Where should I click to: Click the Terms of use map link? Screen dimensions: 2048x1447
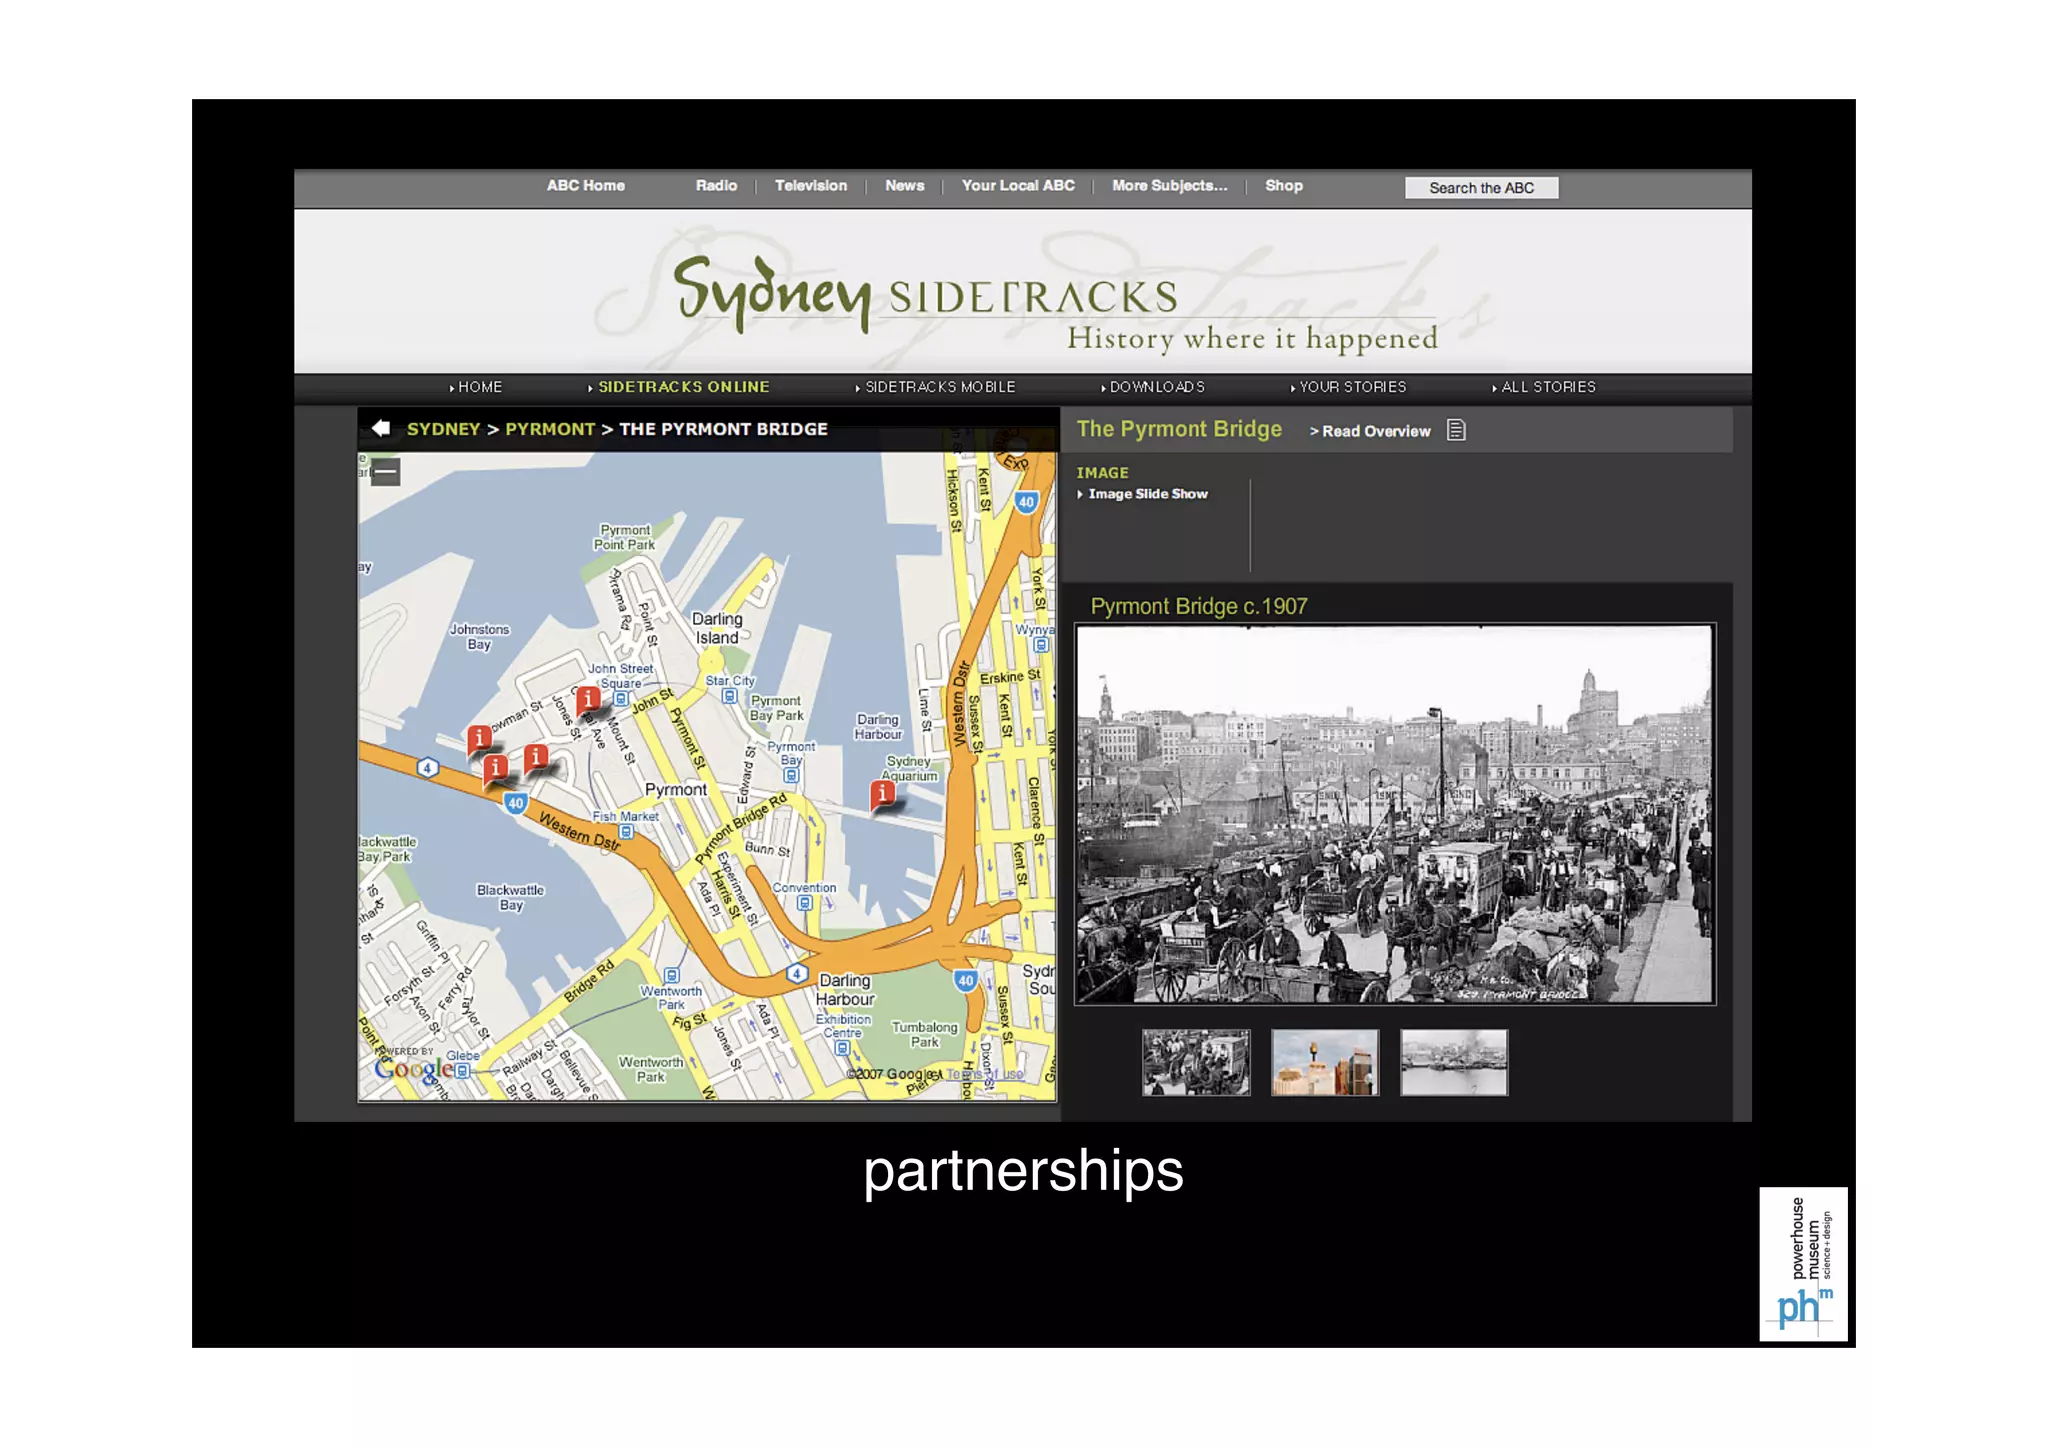tap(985, 1074)
